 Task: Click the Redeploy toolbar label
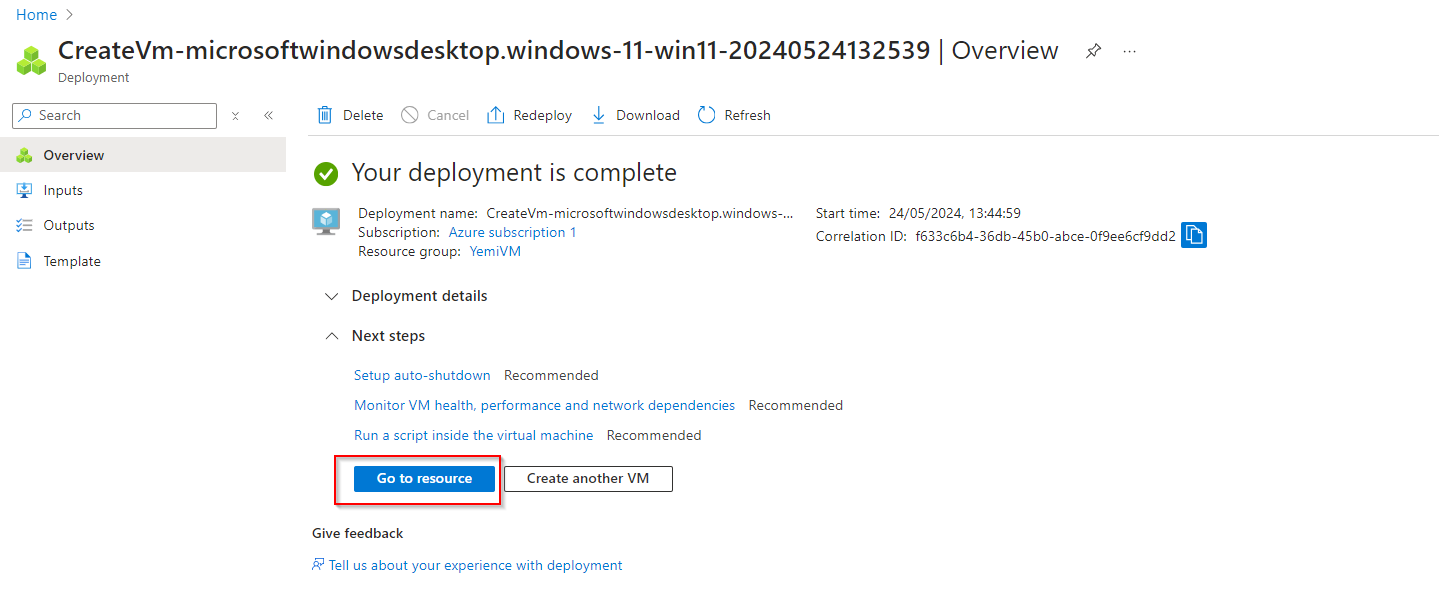click(542, 115)
